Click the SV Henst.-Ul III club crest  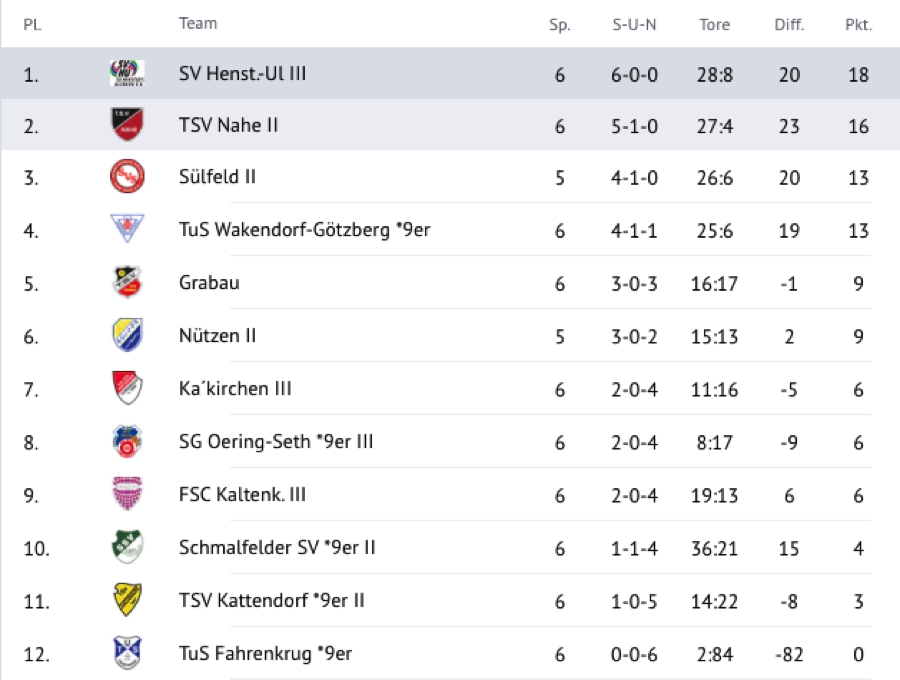pyautogui.click(x=127, y=73)
